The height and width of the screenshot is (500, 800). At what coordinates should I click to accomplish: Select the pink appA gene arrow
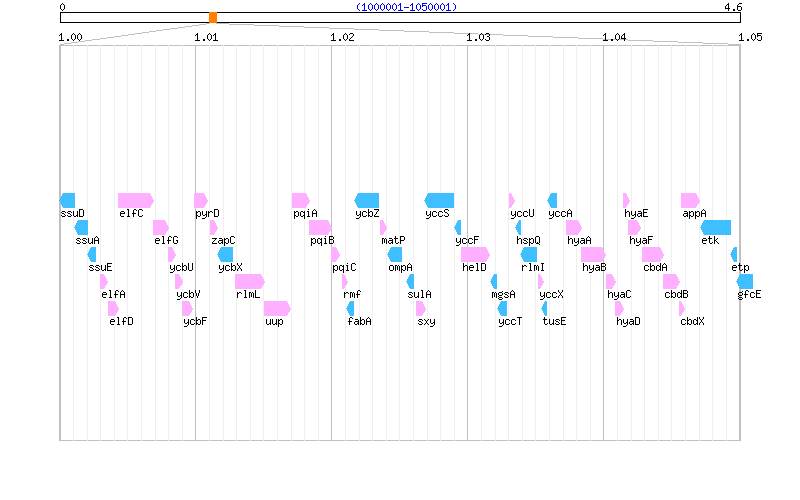[690, 200]
